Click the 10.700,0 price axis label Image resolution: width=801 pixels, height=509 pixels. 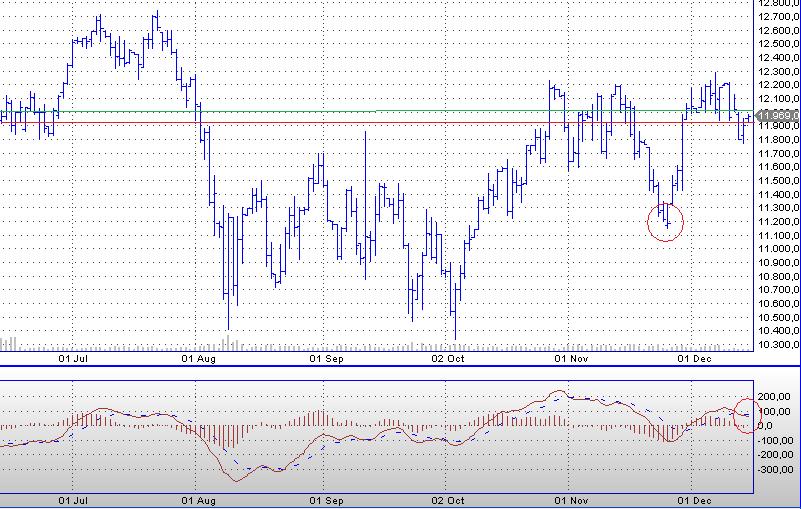coord(779,289)
